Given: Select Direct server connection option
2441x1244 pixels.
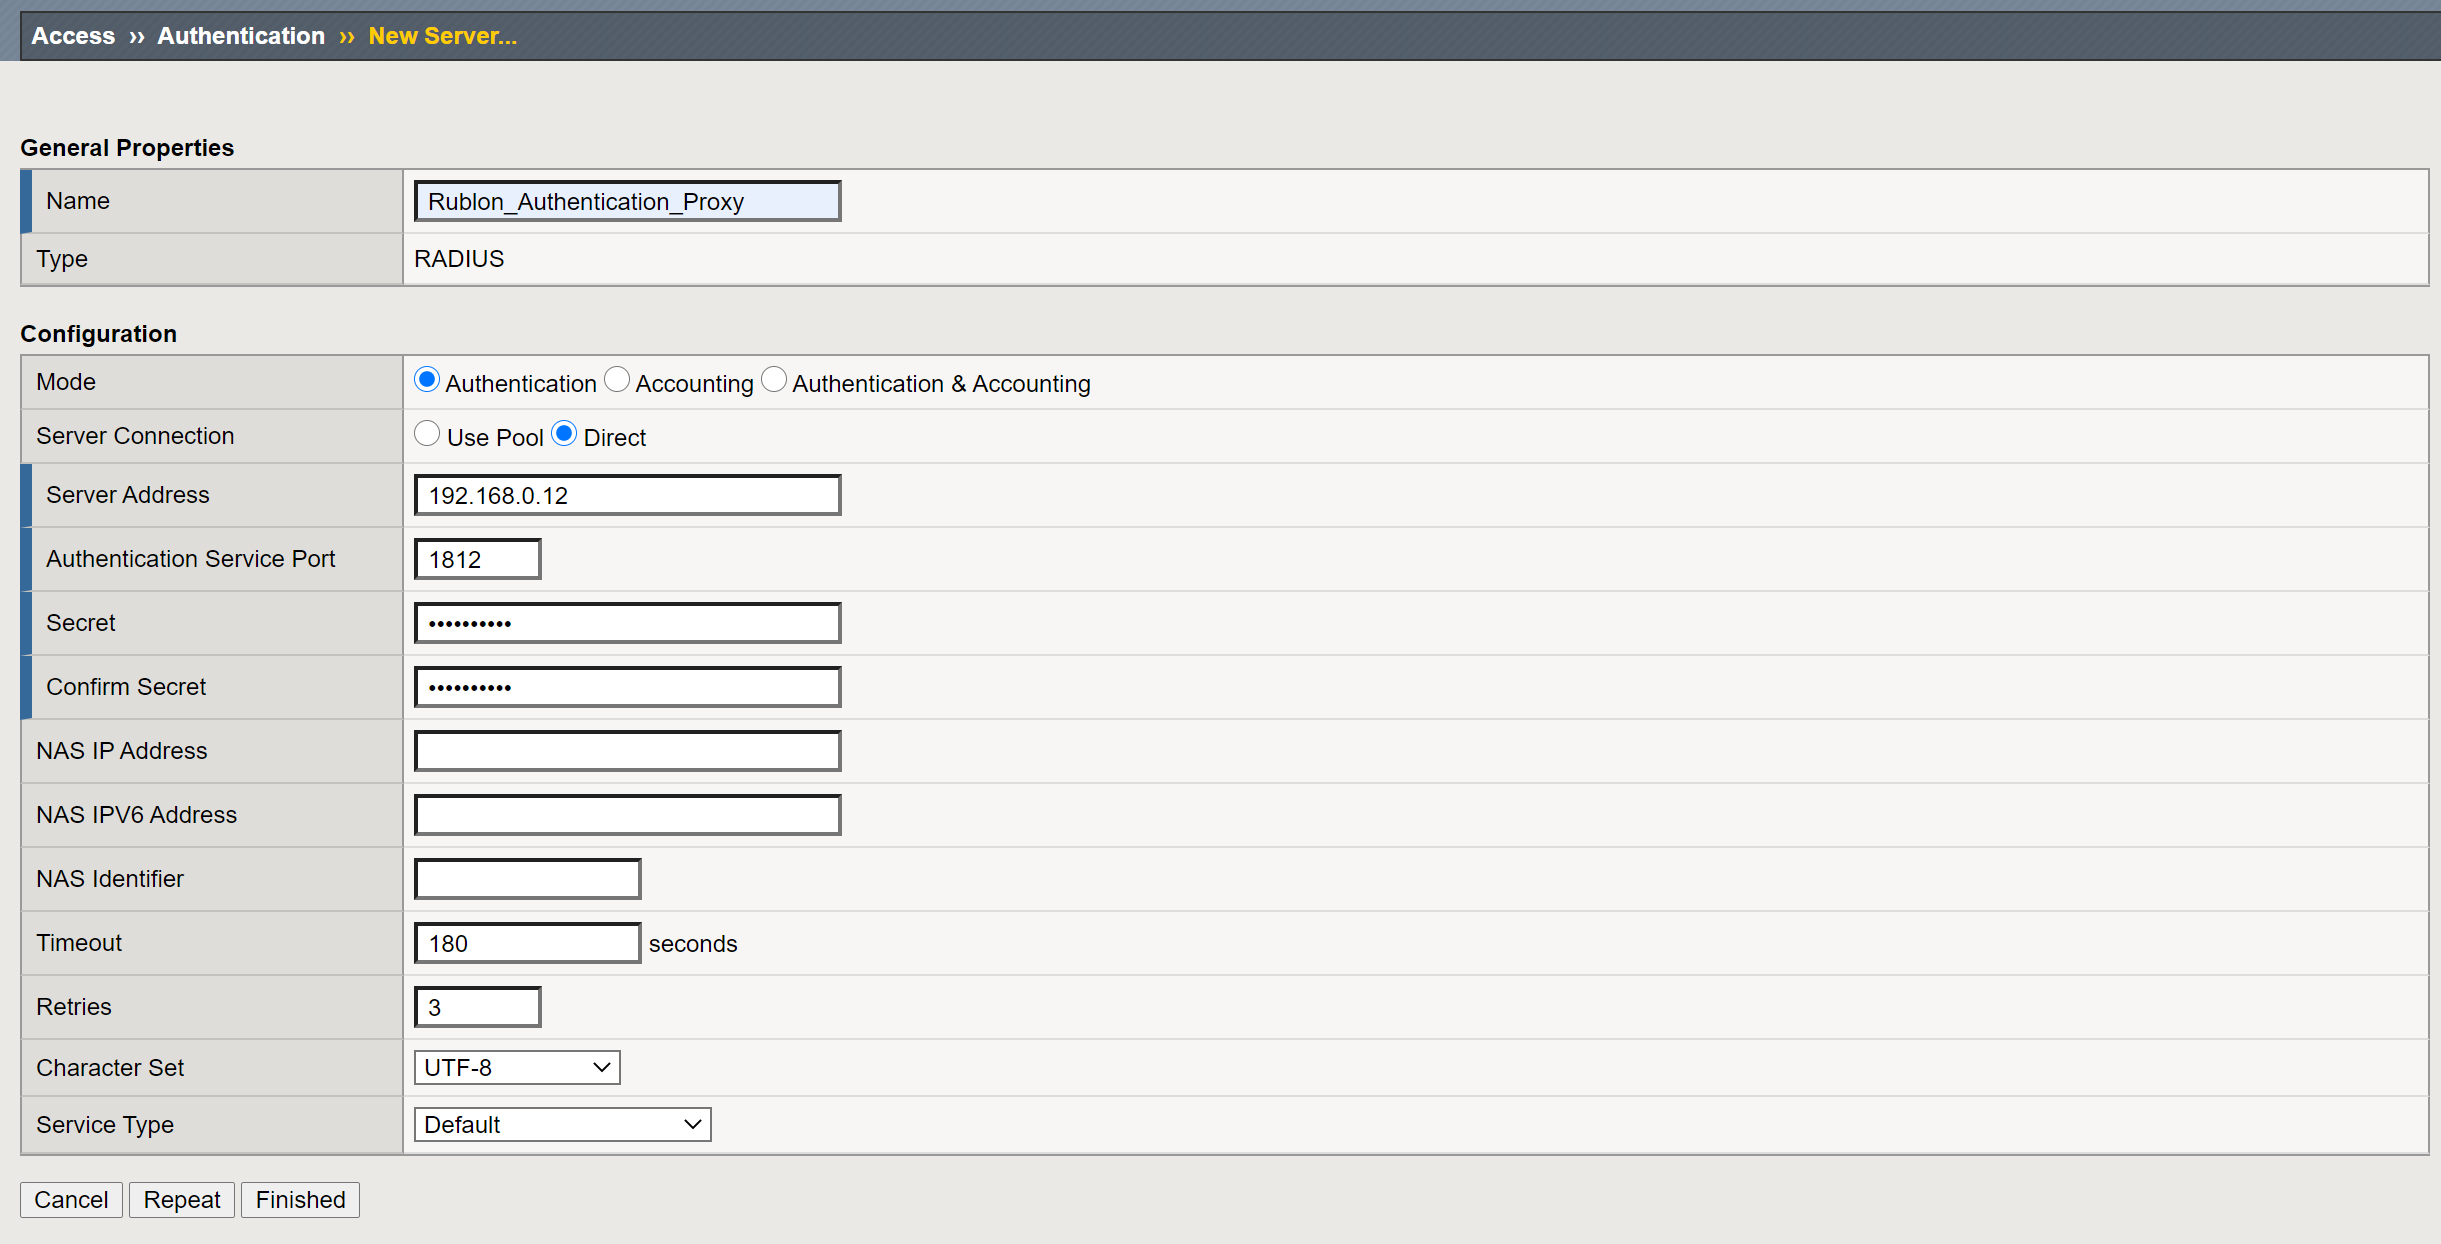Looking at the screenshot, I should tap(564, 434).
